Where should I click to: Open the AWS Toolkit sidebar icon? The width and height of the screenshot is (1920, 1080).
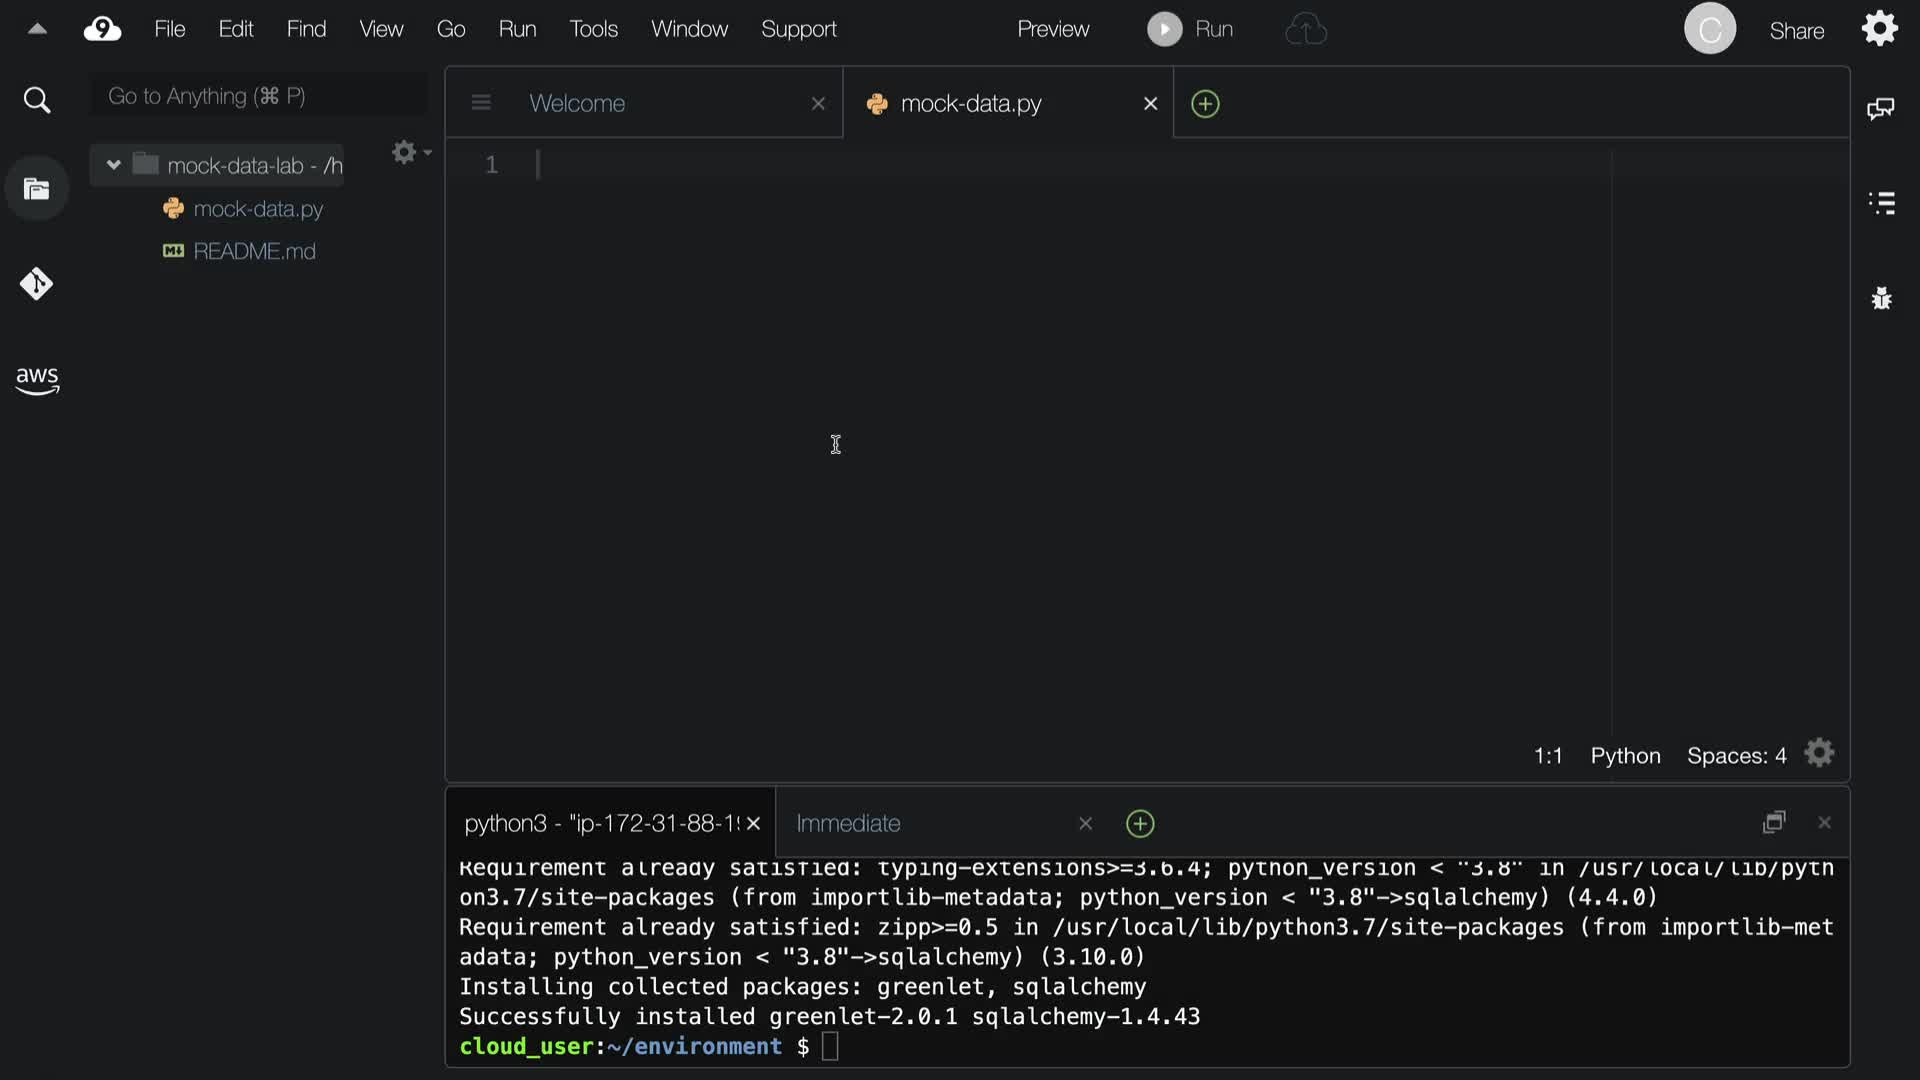click(x=37, y=380)
